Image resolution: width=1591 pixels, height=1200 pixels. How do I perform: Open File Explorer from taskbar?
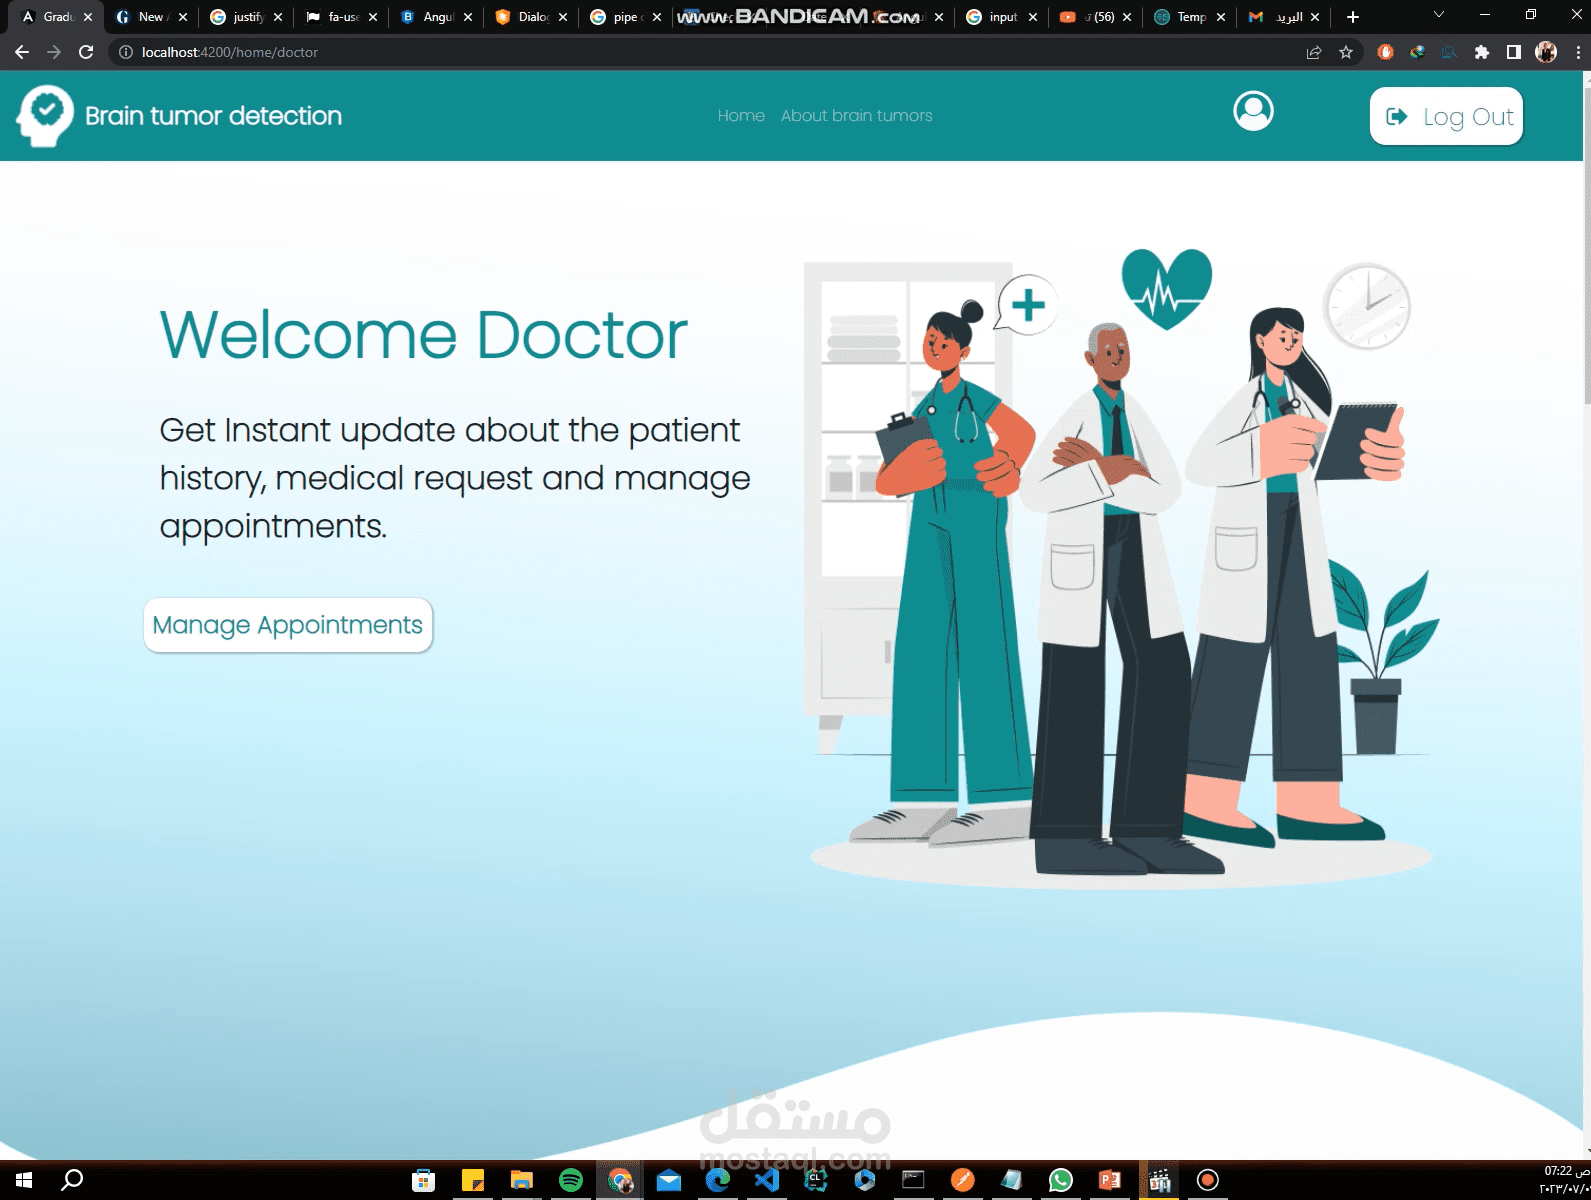coord(522,1180)
